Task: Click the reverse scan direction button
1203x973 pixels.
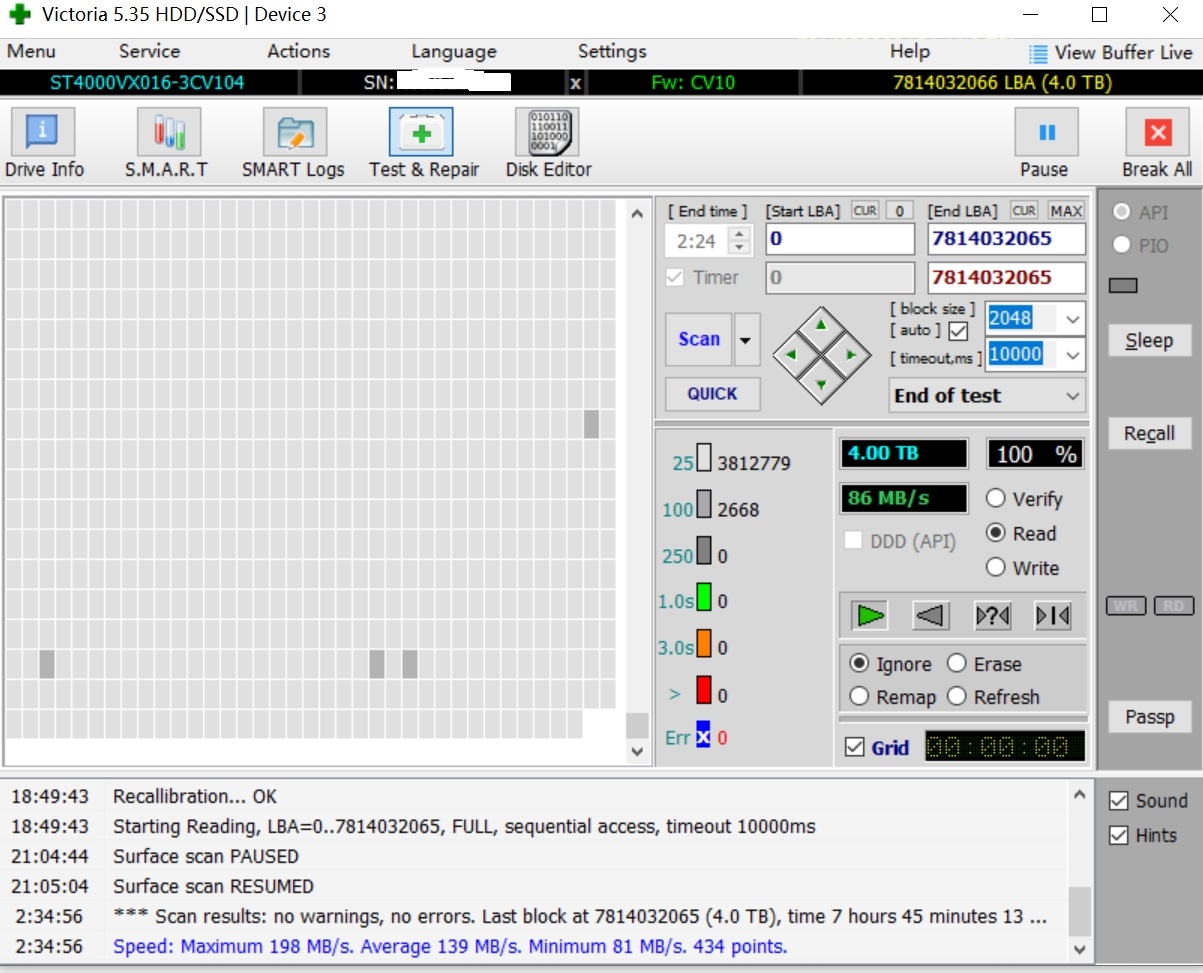Action: coord(931,616)
